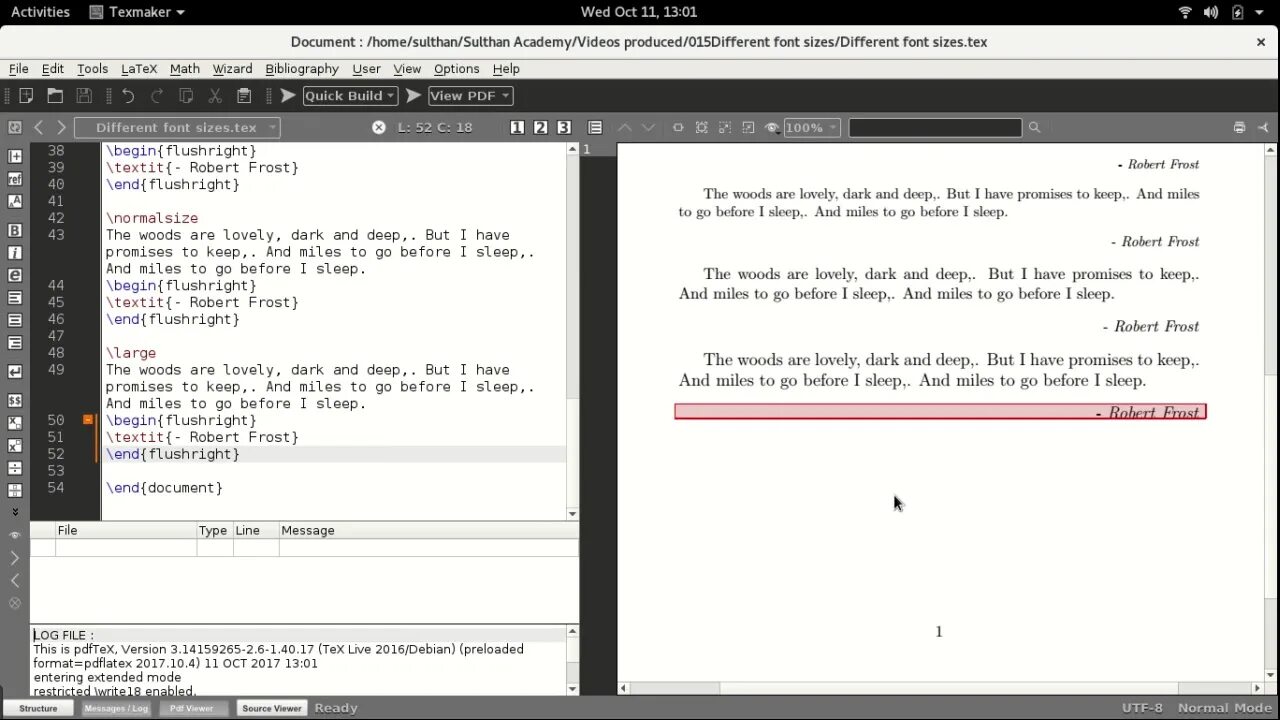The height and width of the screenshot is (720, 1280).
Task: Click the '\end{document}' line in editor
Action: point(164,487)
